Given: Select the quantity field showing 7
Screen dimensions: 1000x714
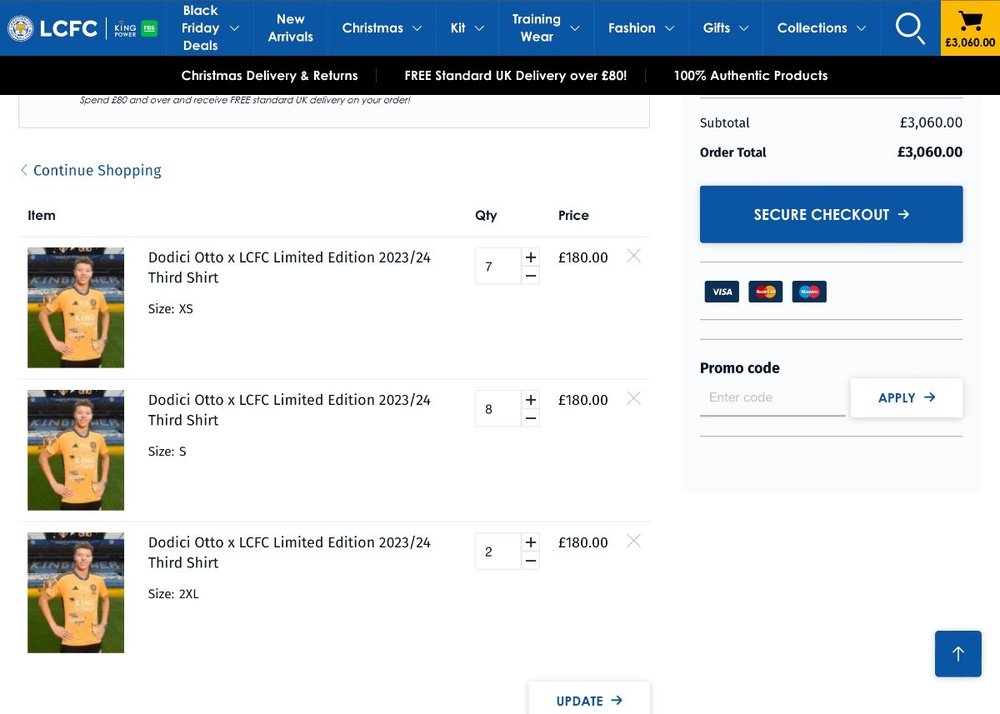Looking at the screenshot, I should (498, 266).
